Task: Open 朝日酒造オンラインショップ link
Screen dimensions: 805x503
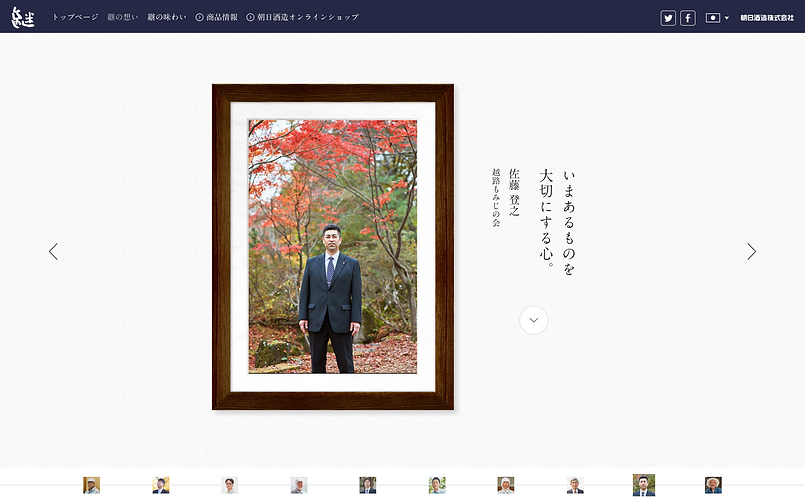Action: pyautogui.click(x=302, y=17)
